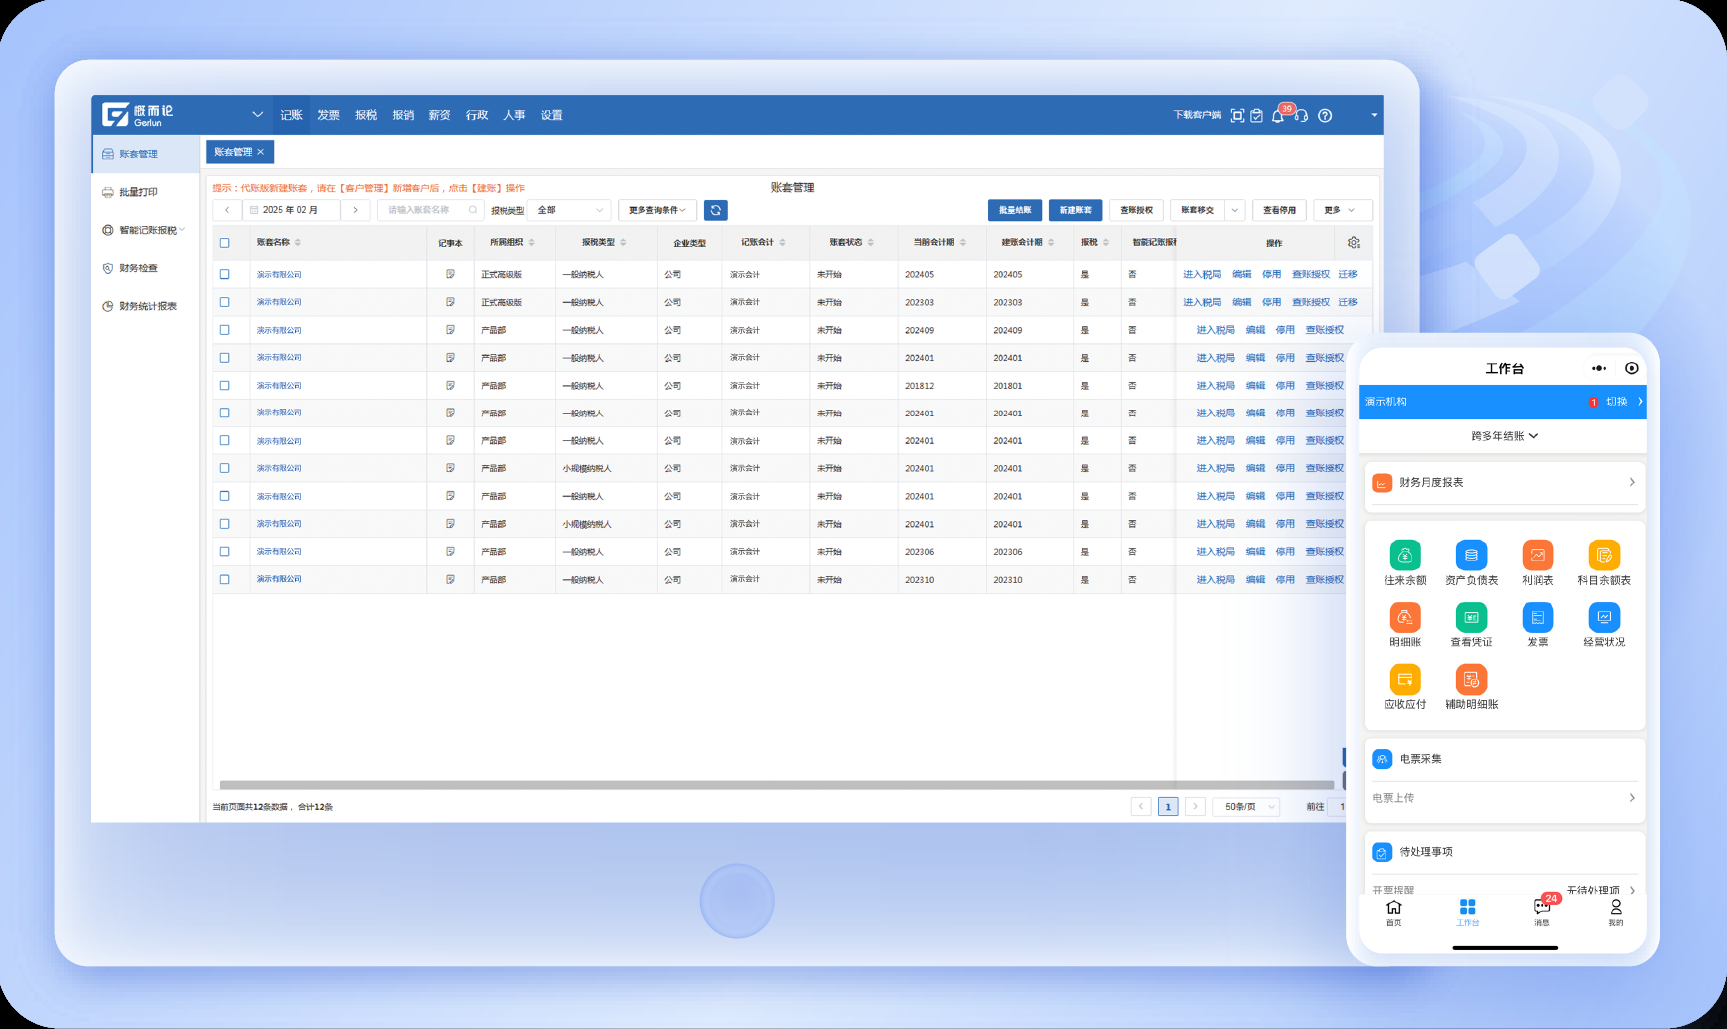Open notification bell with 39 badge

tap(1278, 116)
